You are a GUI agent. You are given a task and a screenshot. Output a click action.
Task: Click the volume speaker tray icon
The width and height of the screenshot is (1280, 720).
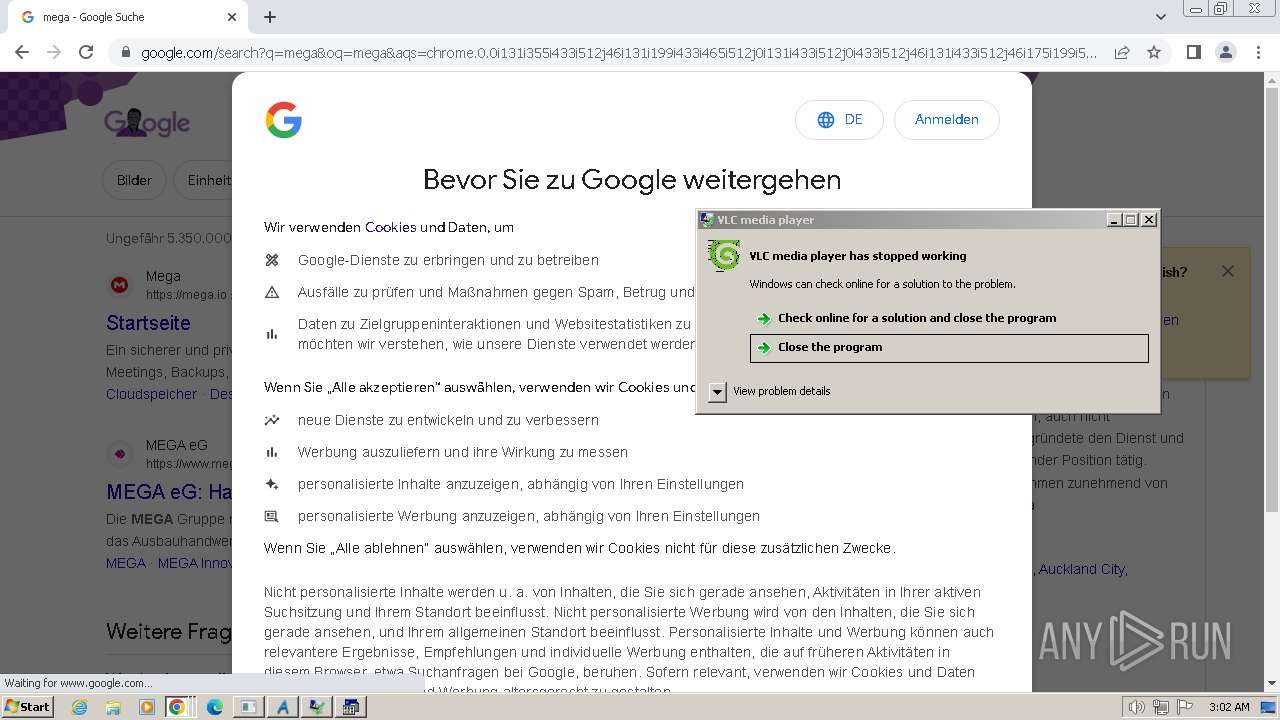coord(1137,707)
